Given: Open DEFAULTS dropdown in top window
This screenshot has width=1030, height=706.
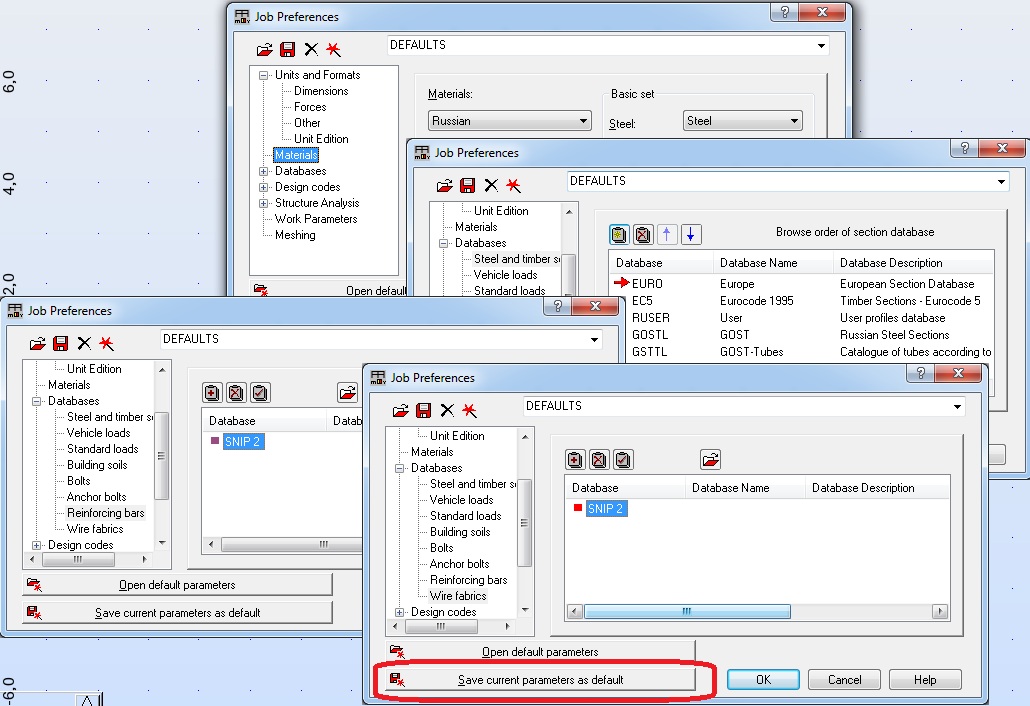Looking at the screenshot, I should tap(821, 45).
